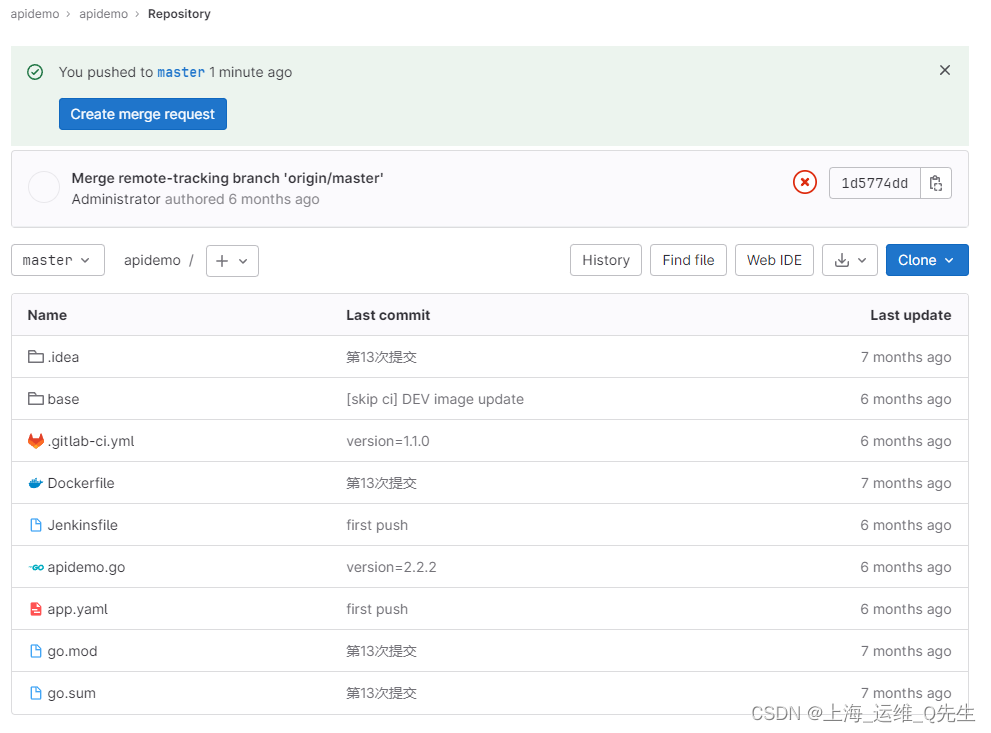Viewport: 991px width, 733px height.
Task: Click the Docker whale icon beside Dockerfile
Action: click(x=36, y=483)
